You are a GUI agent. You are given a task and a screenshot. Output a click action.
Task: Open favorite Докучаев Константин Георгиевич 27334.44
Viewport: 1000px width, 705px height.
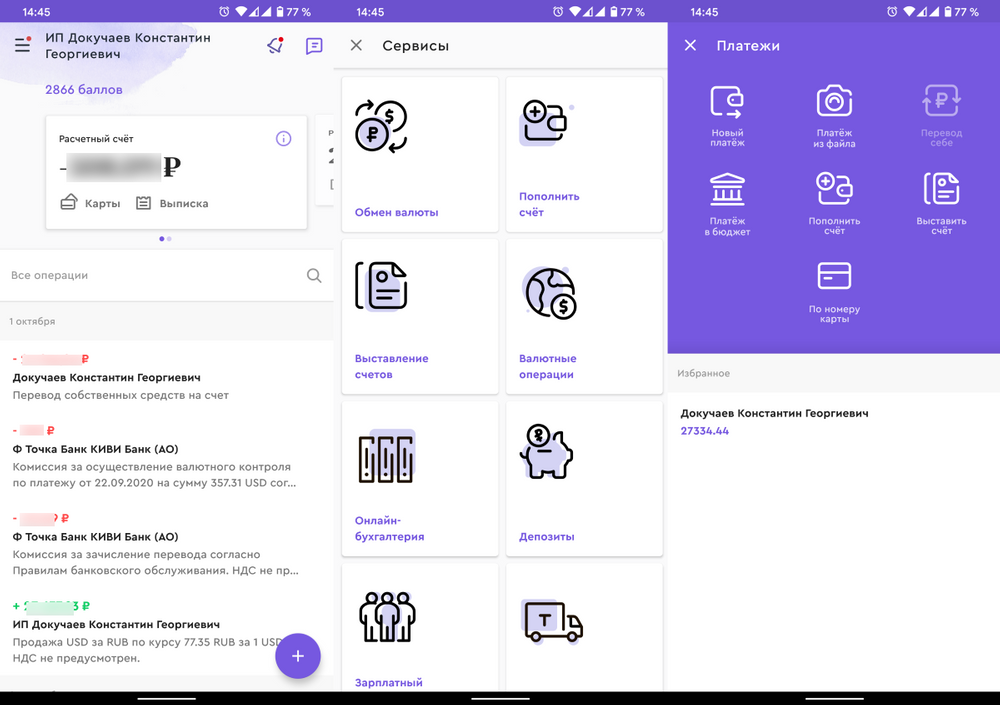point(834,422)
